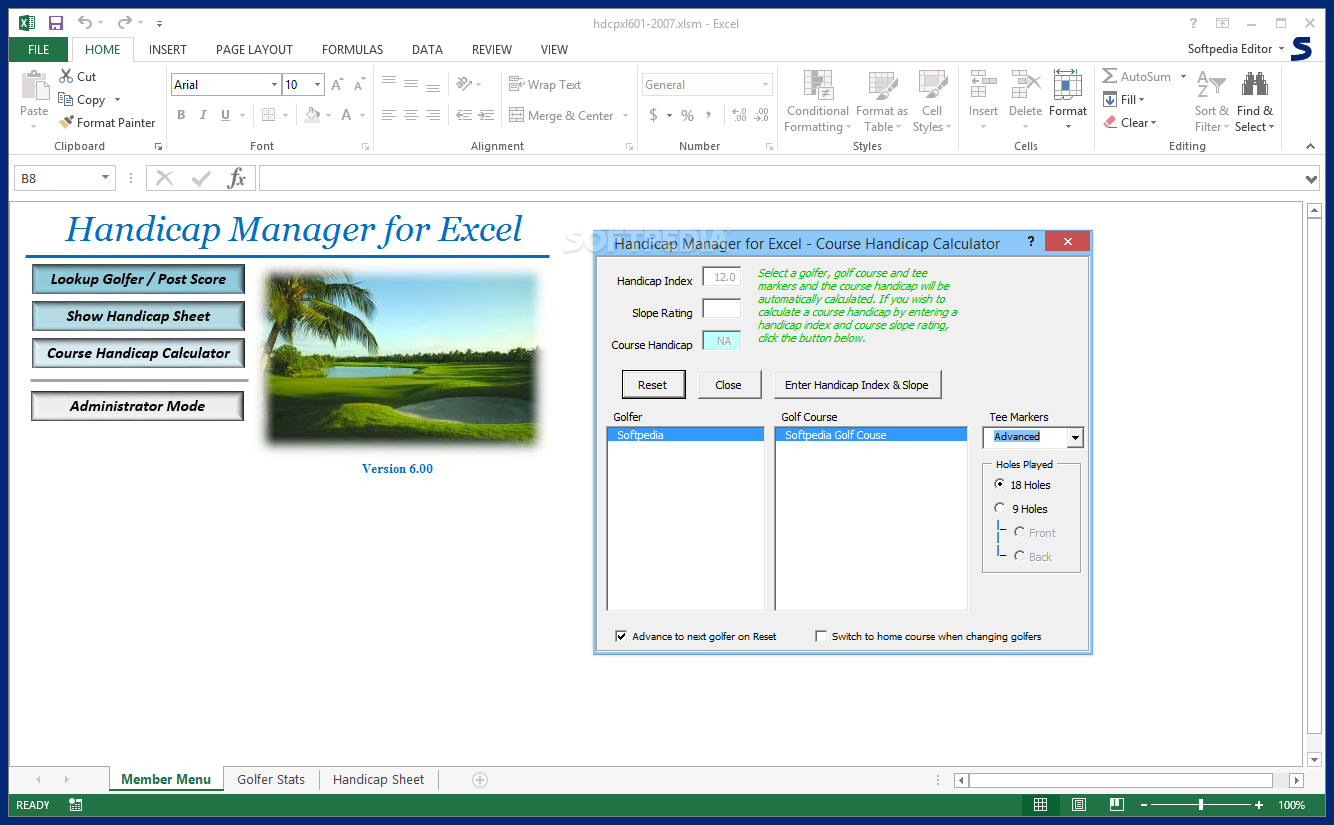The width and height of the screenshot is (1334, 825).
Task: Switch to the PAGE LAYOUT ribbon tab
Action: click(x=254, y=49)
